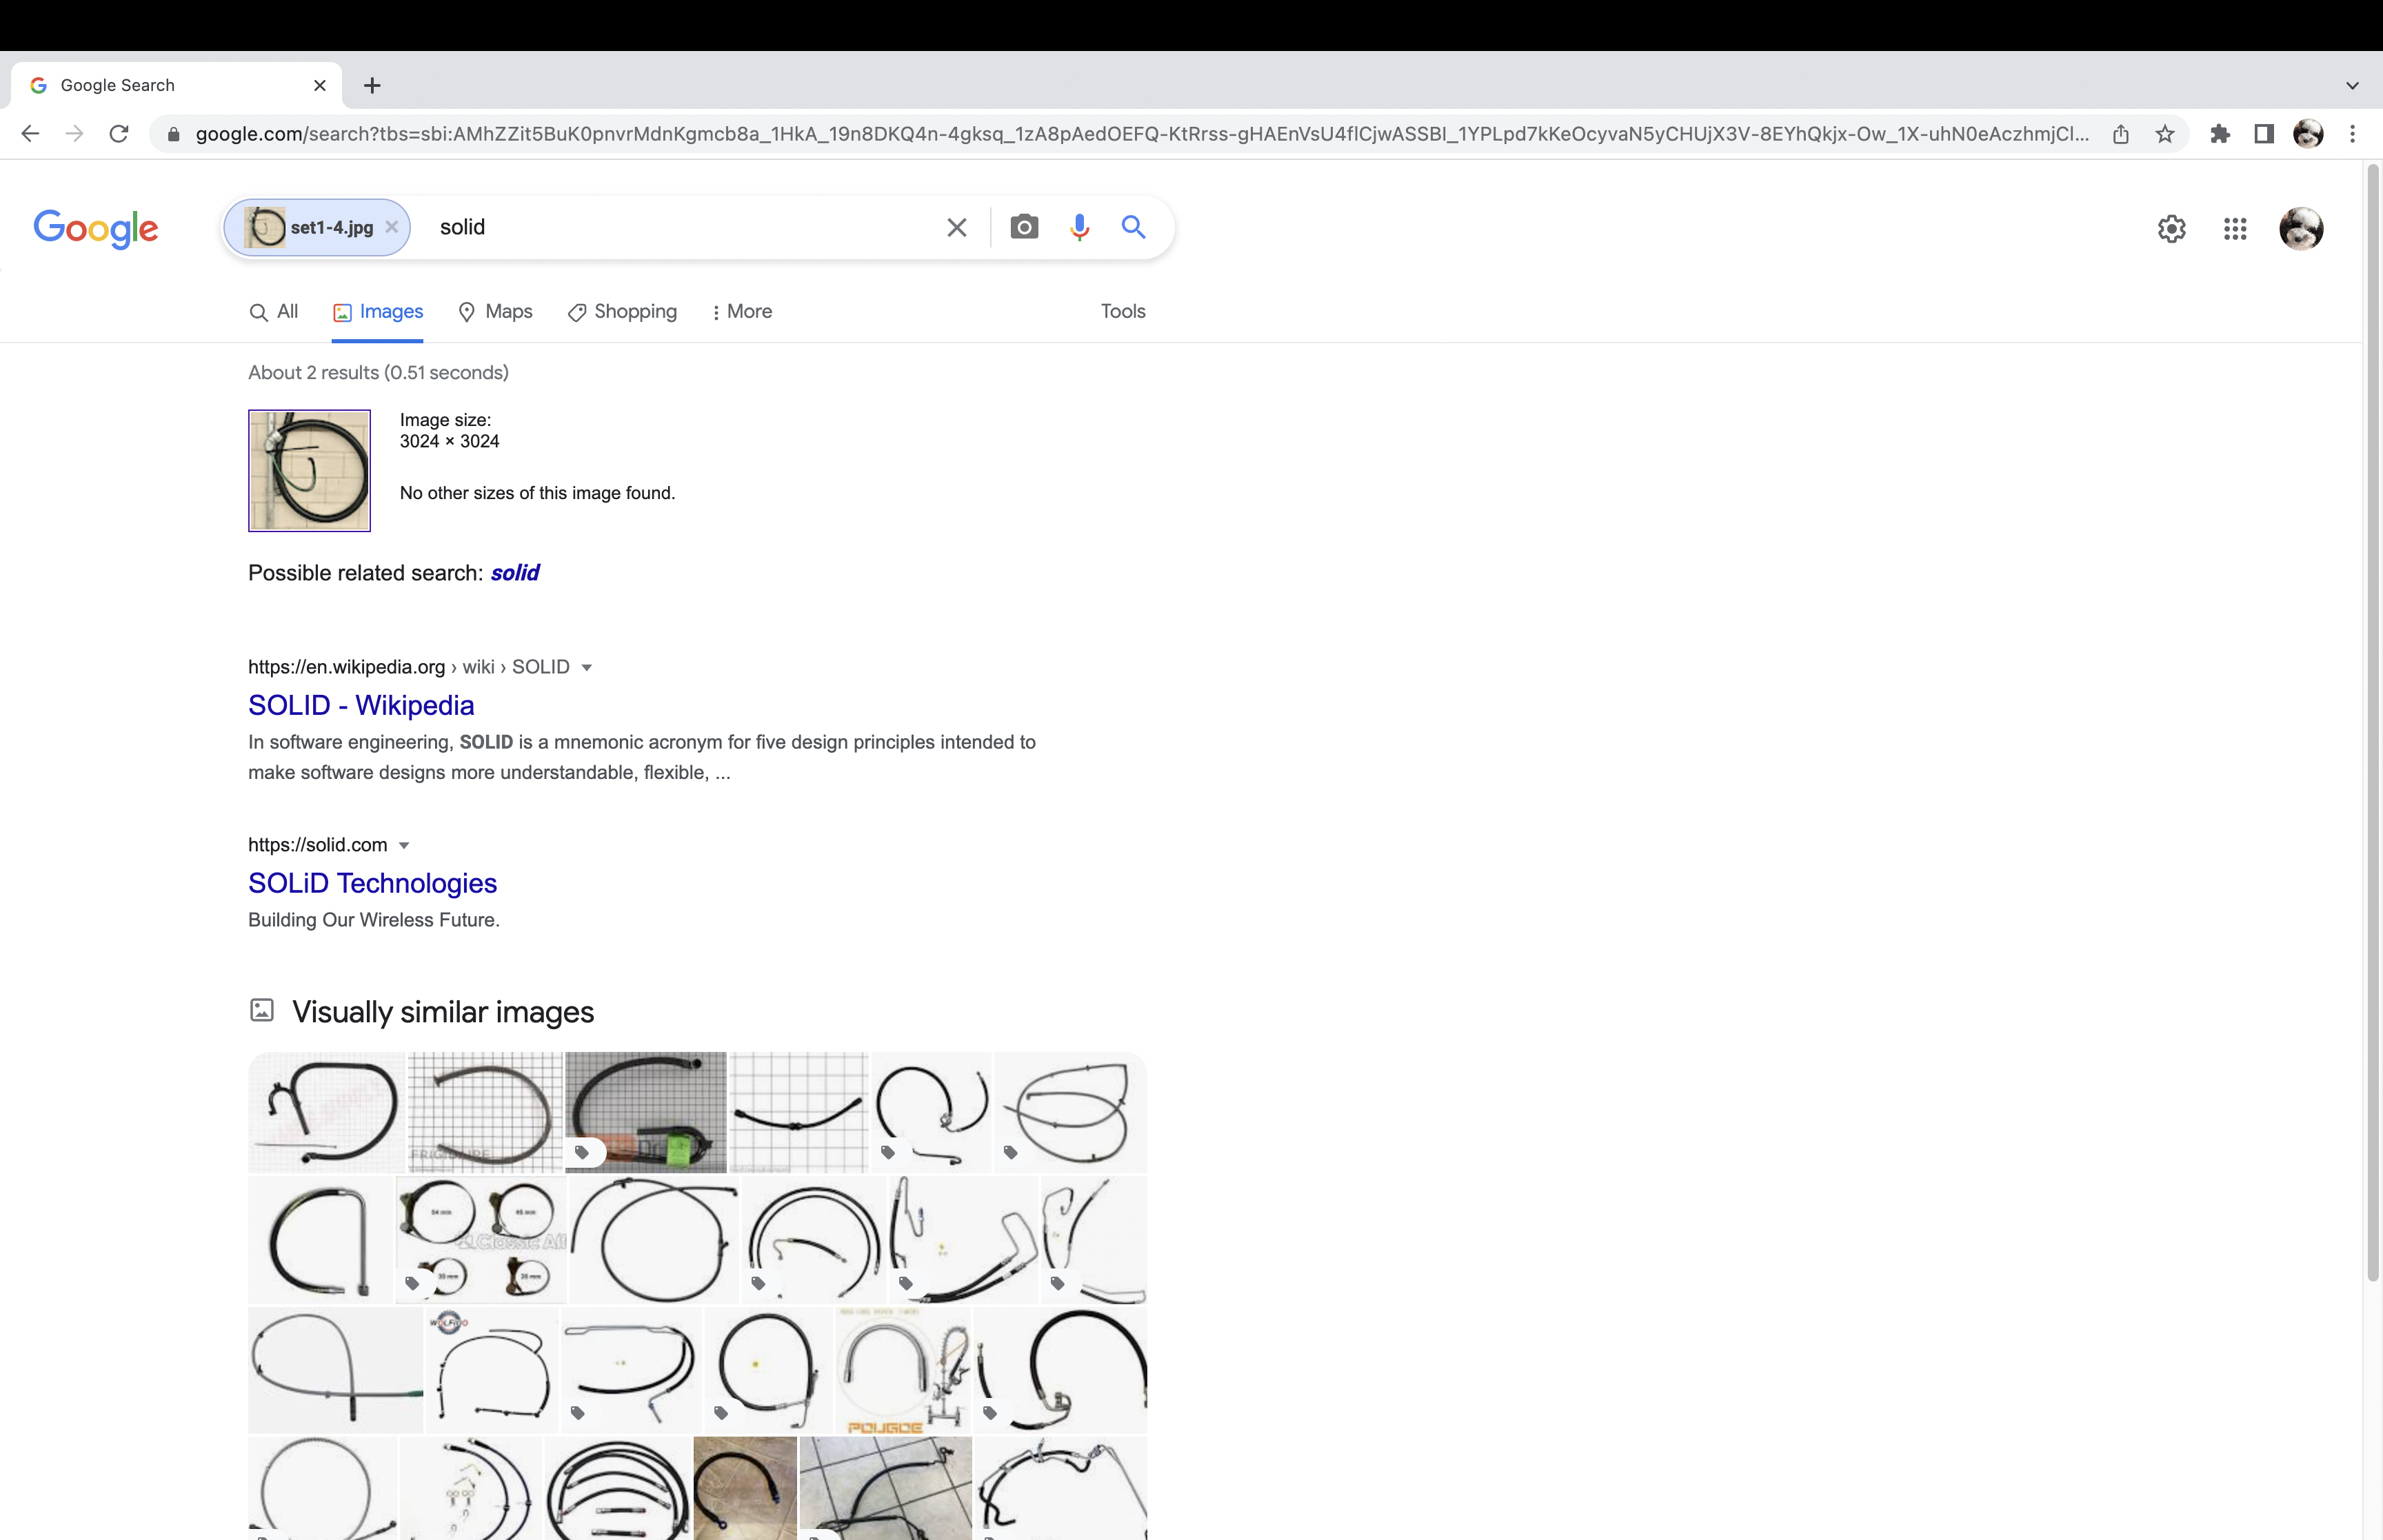Open the settings gear on Google page

[x=2171, y=229]
